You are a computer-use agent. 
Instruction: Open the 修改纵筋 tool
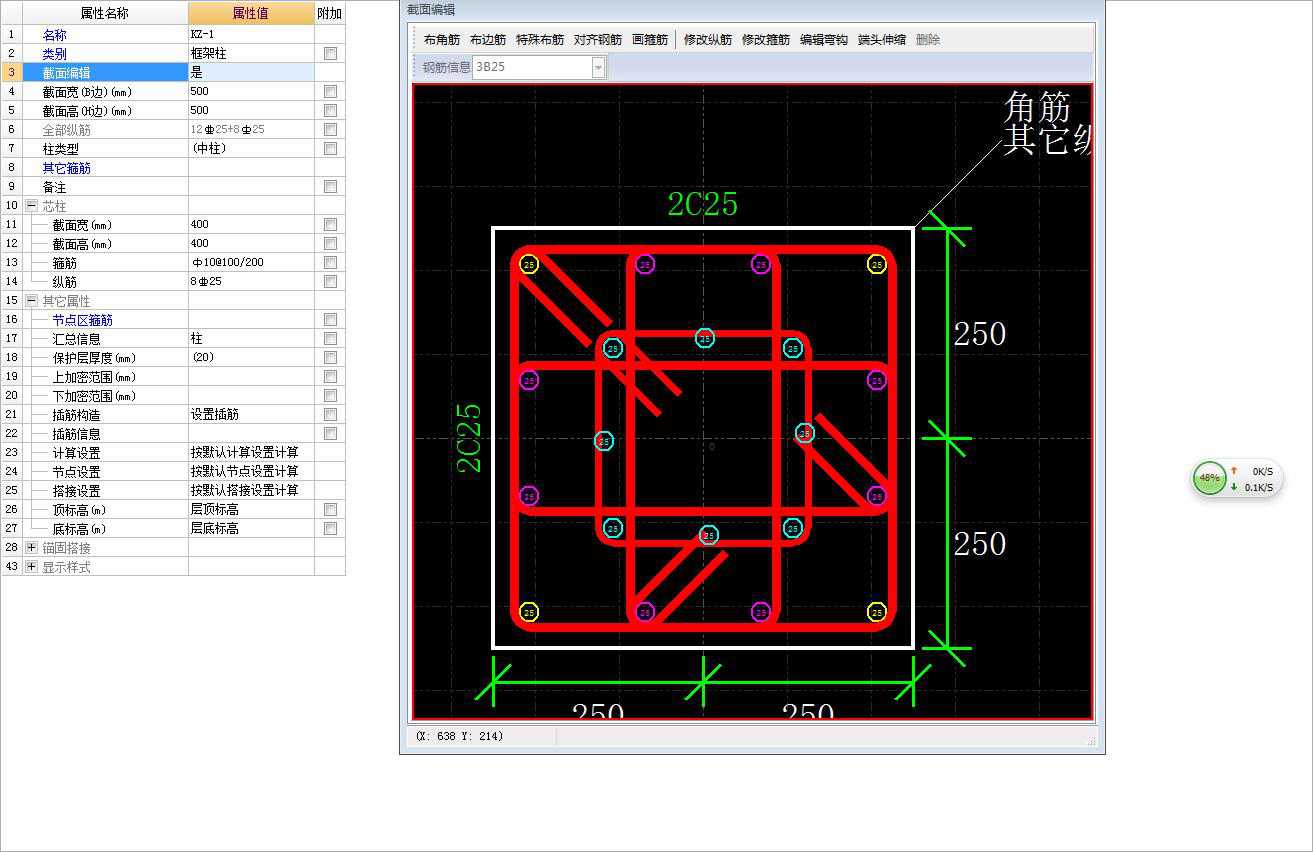pos(708,40)
